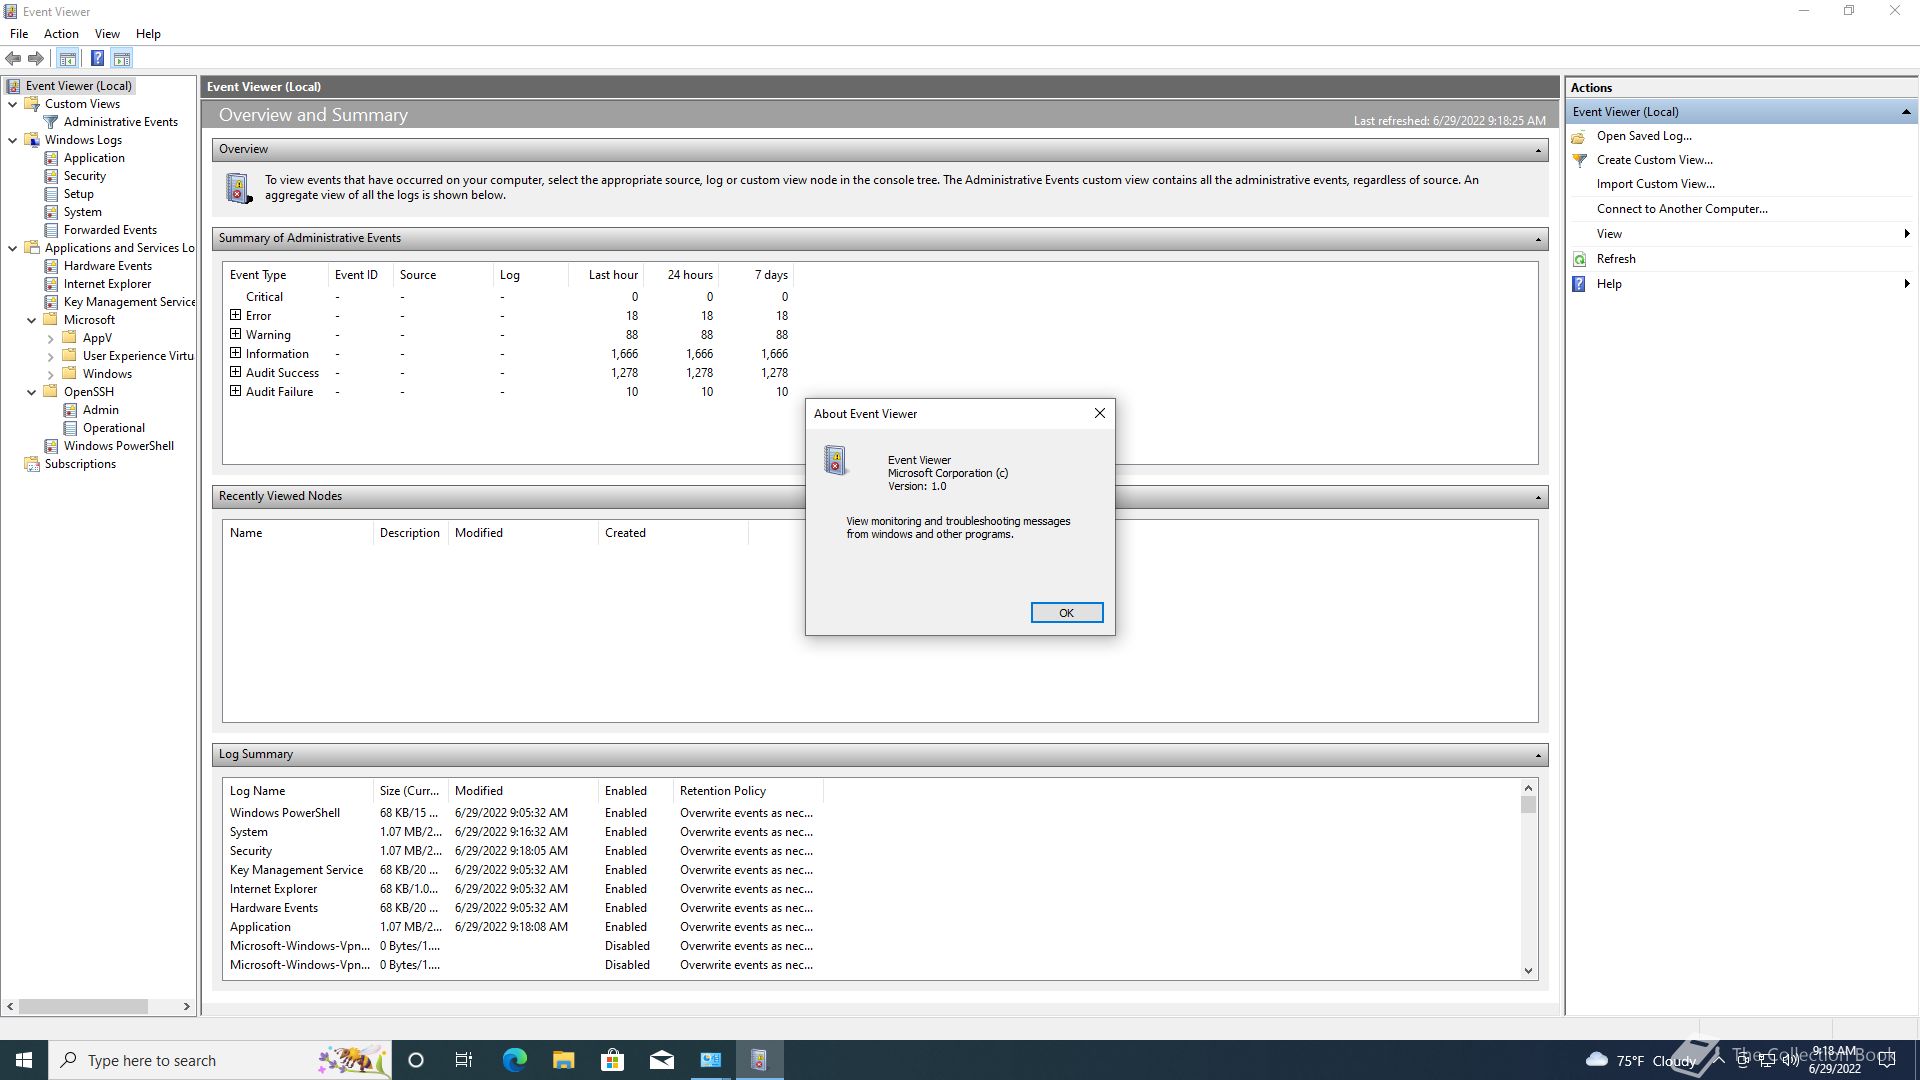Click the Create Custom View filter icon
This screenshot has height=1080, width=1920.
[x=1580, y=160]
